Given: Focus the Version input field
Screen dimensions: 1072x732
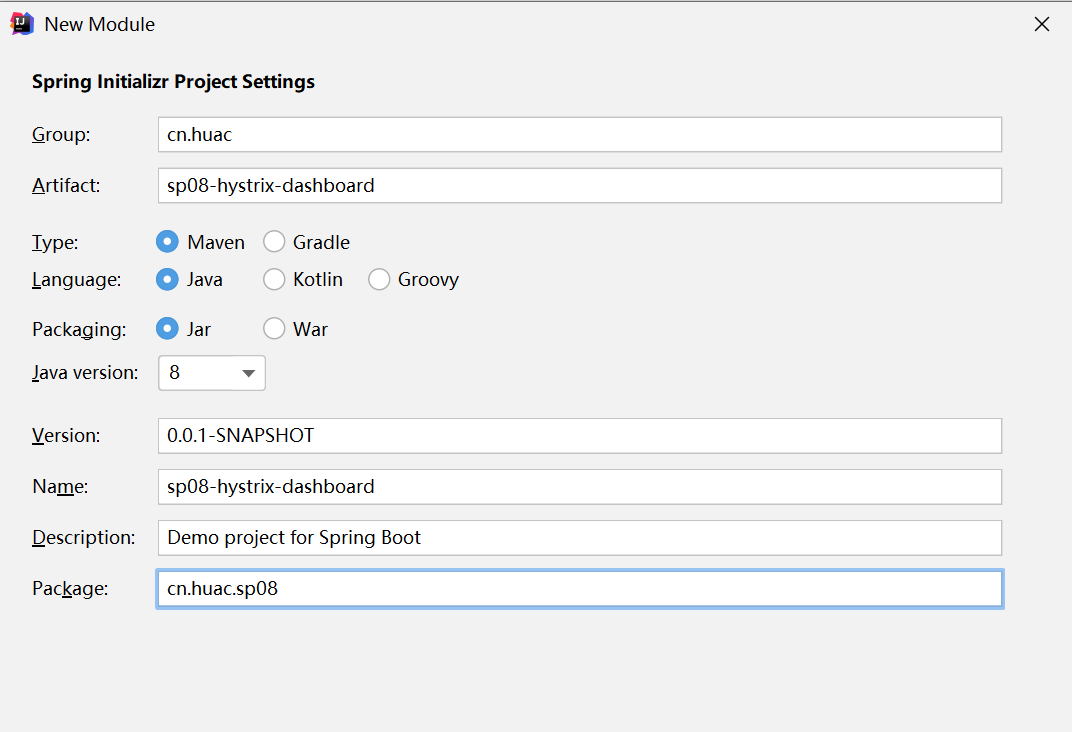Looking at the screenshot, I should pos(579,436).
